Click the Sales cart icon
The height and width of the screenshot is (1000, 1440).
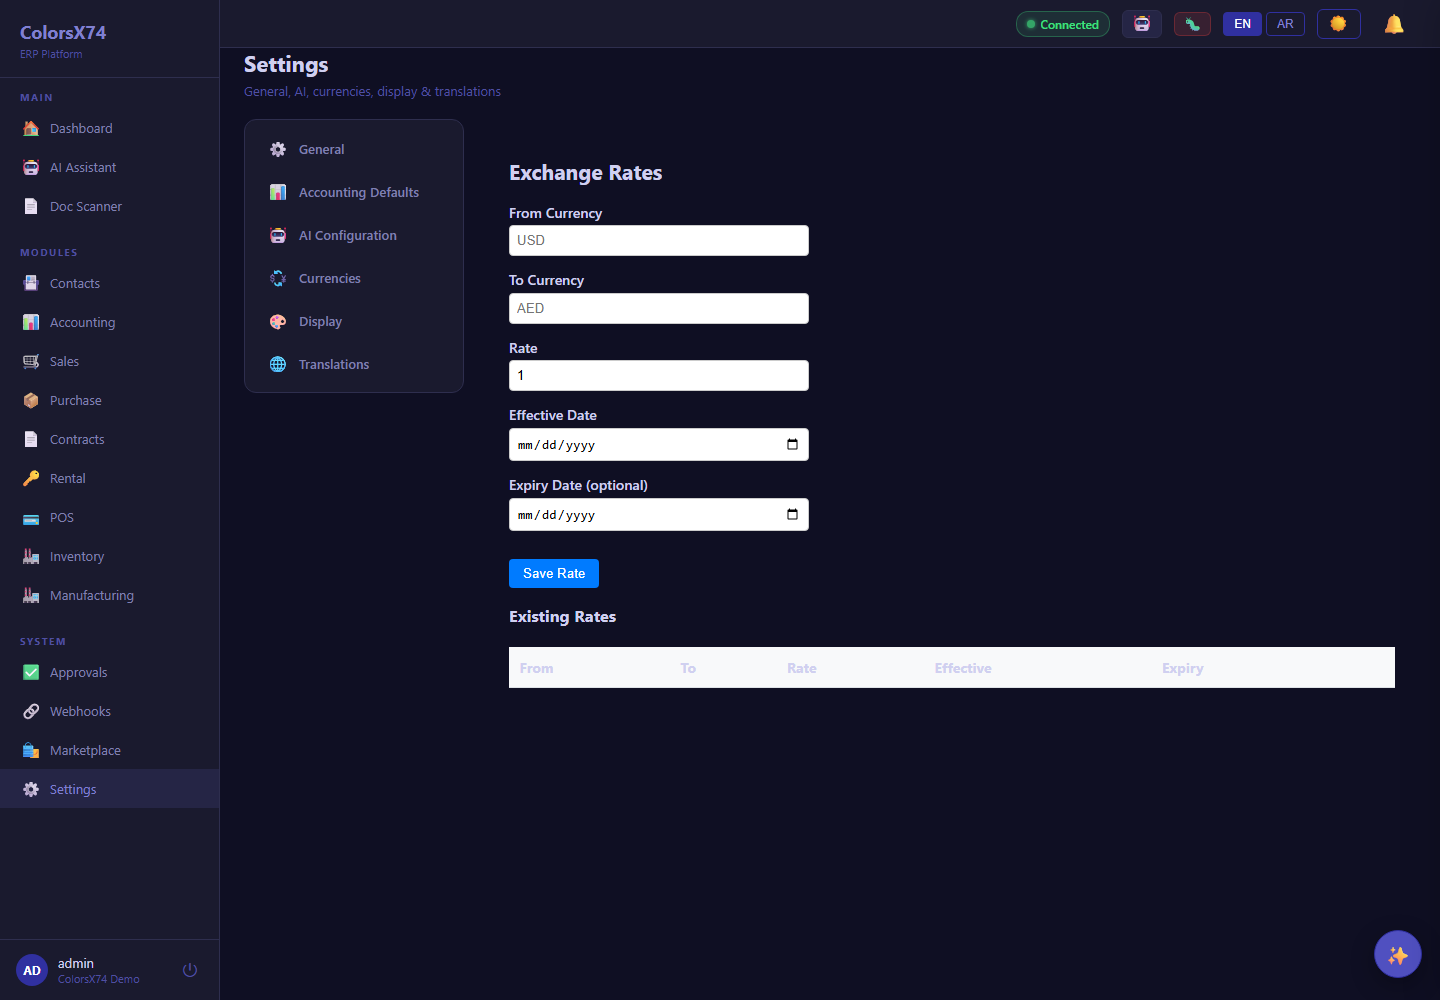tap(31, 362)
